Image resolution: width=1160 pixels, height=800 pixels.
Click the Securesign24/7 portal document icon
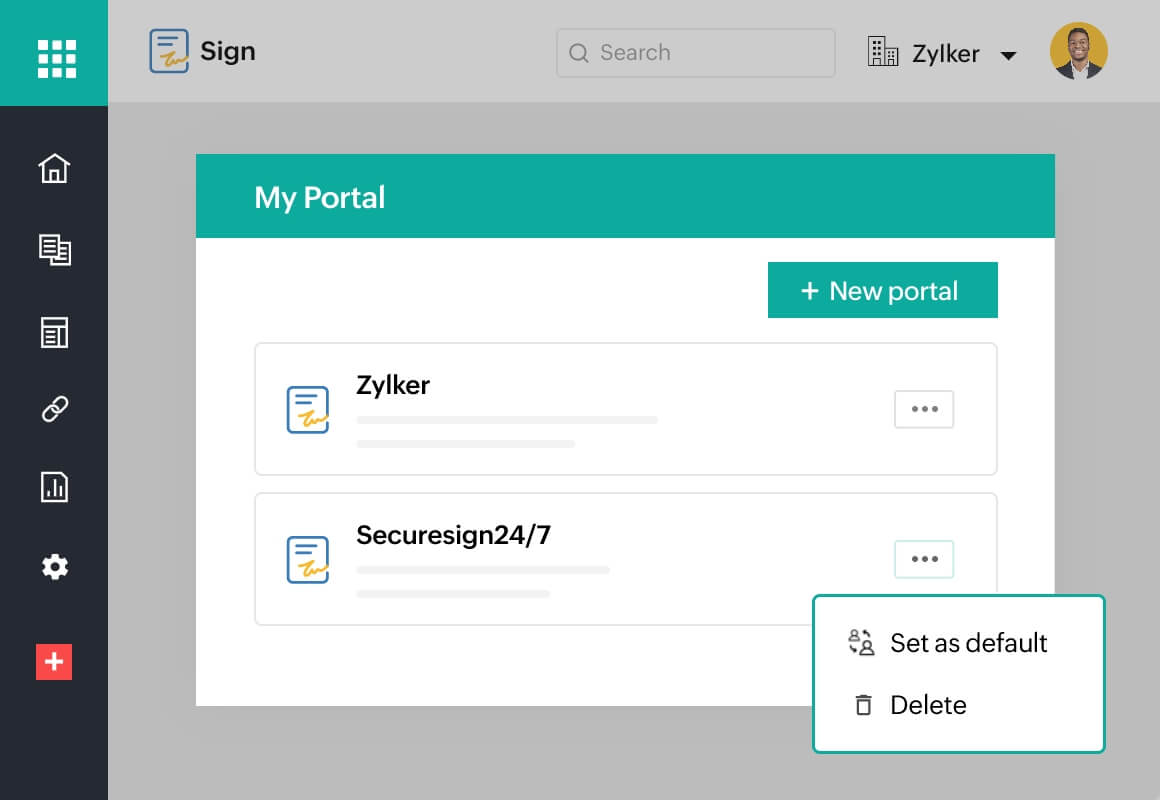click(x=307, y=559)
